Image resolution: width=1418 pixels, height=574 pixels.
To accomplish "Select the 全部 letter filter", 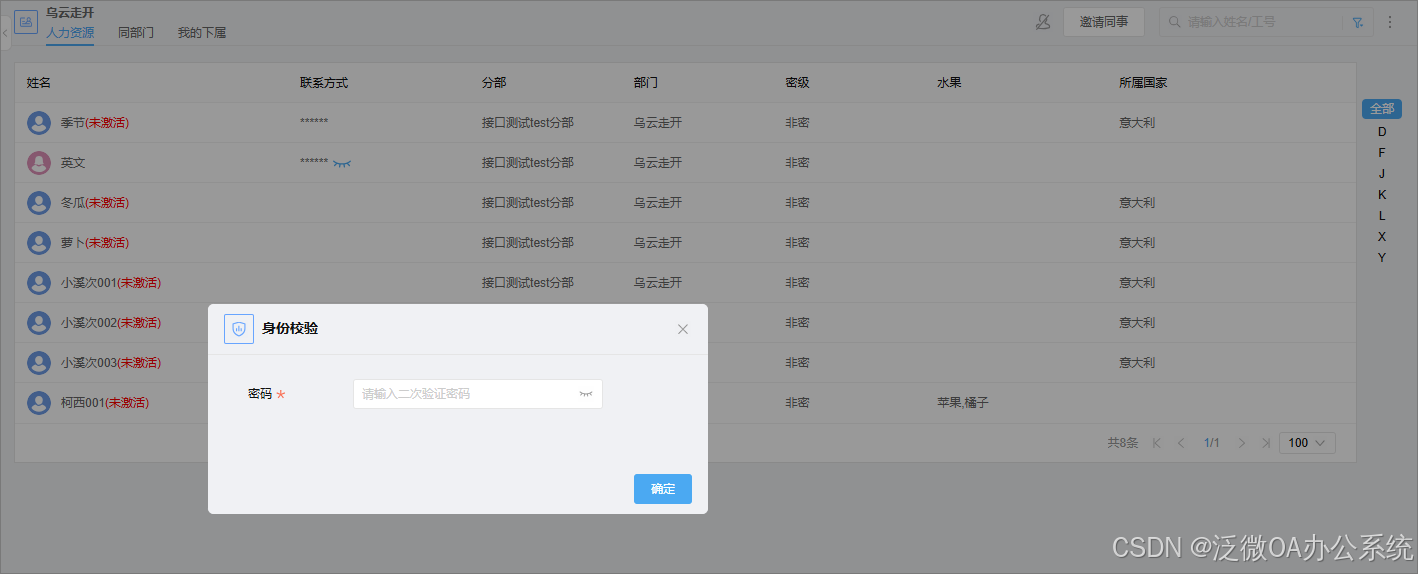I will click(1382, 109).
